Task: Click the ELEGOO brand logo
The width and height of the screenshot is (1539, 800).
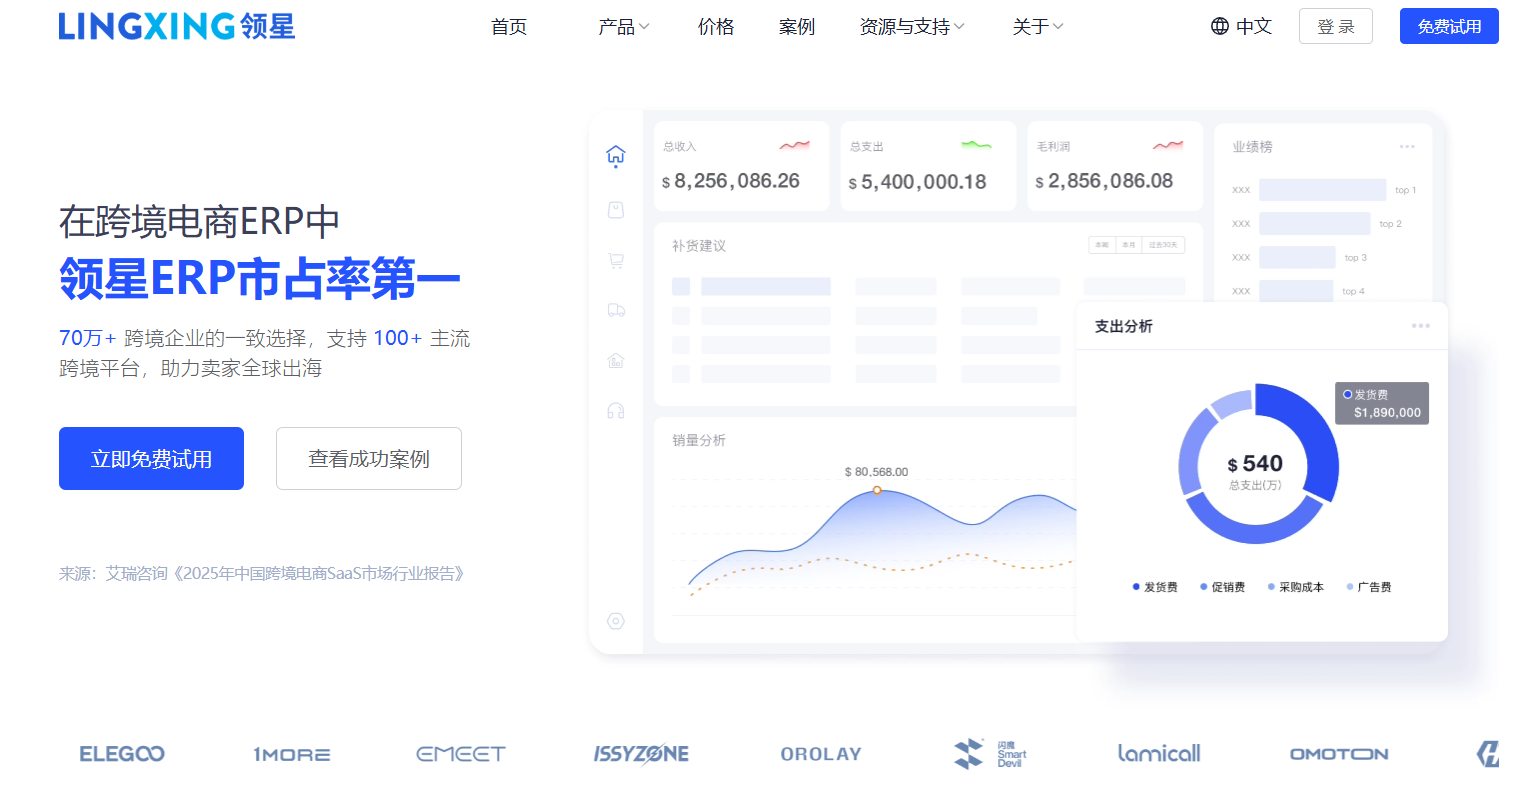Action: 122,754
